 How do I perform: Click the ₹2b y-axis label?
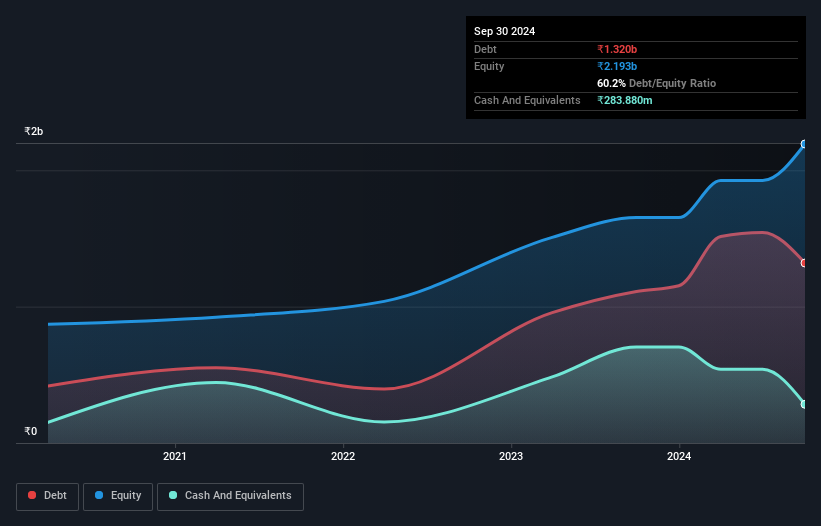pos(34,131)
